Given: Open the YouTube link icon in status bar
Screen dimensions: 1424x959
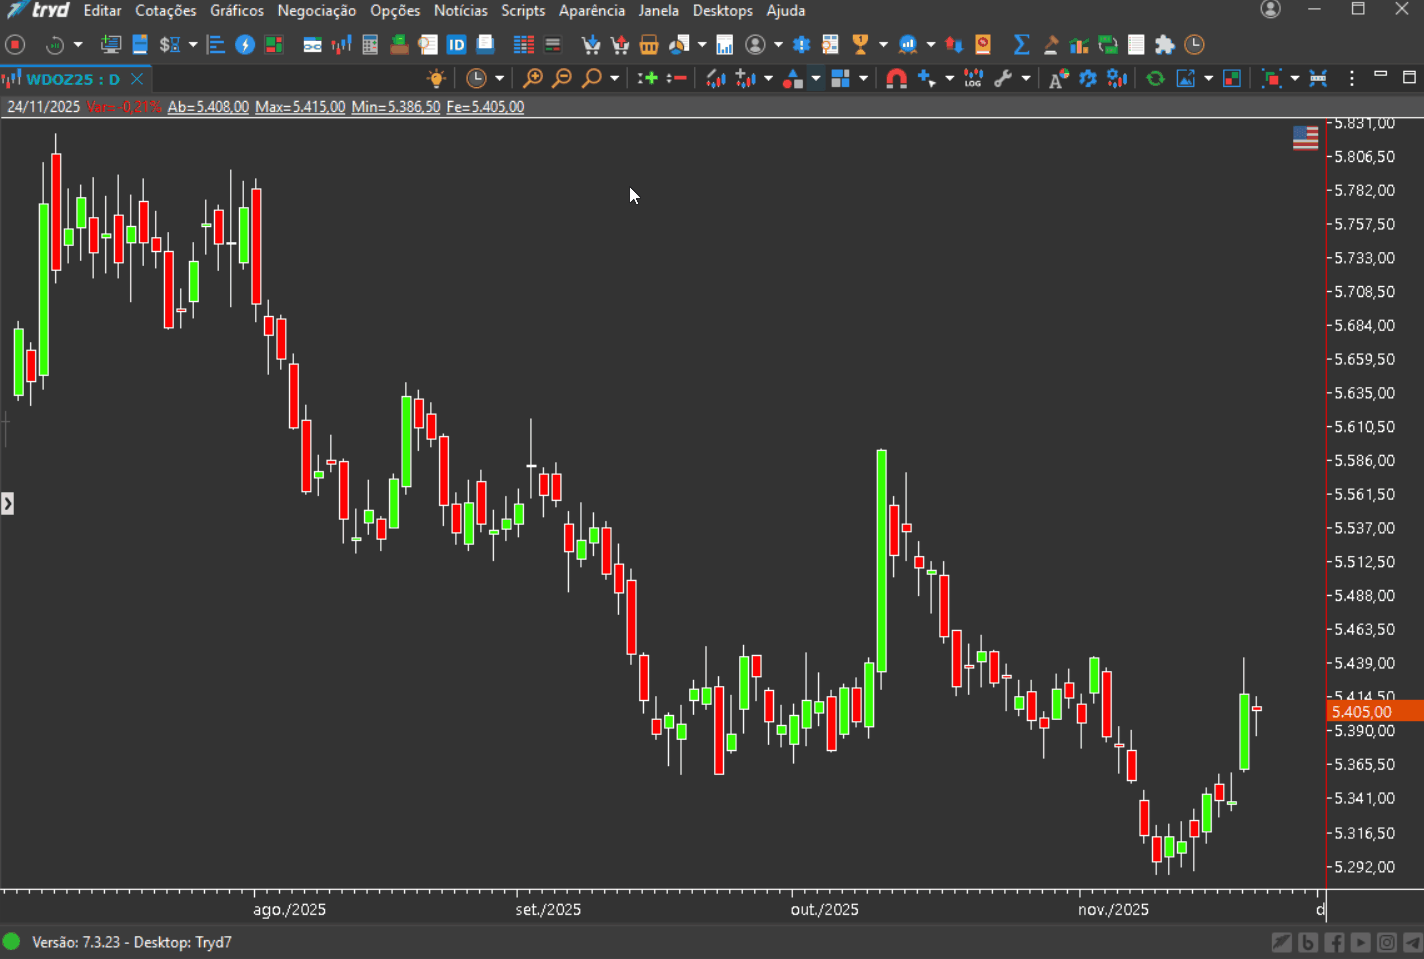Looking at the screenshot, I should [x=1361, y=942].
